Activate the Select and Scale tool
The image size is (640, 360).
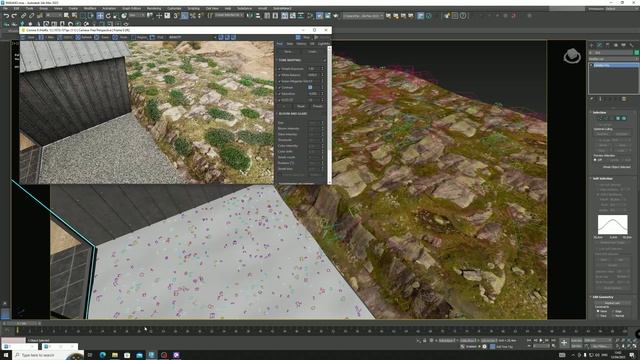[116, 16]
